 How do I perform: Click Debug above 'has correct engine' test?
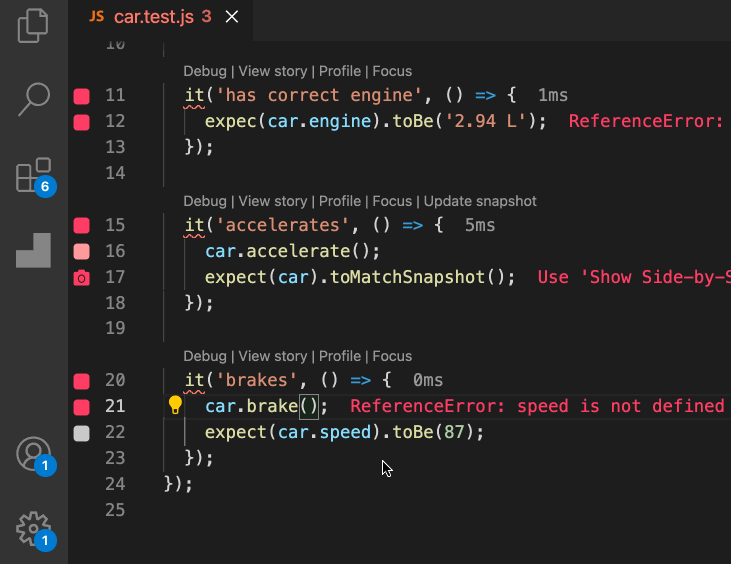[x=205, y=71]
